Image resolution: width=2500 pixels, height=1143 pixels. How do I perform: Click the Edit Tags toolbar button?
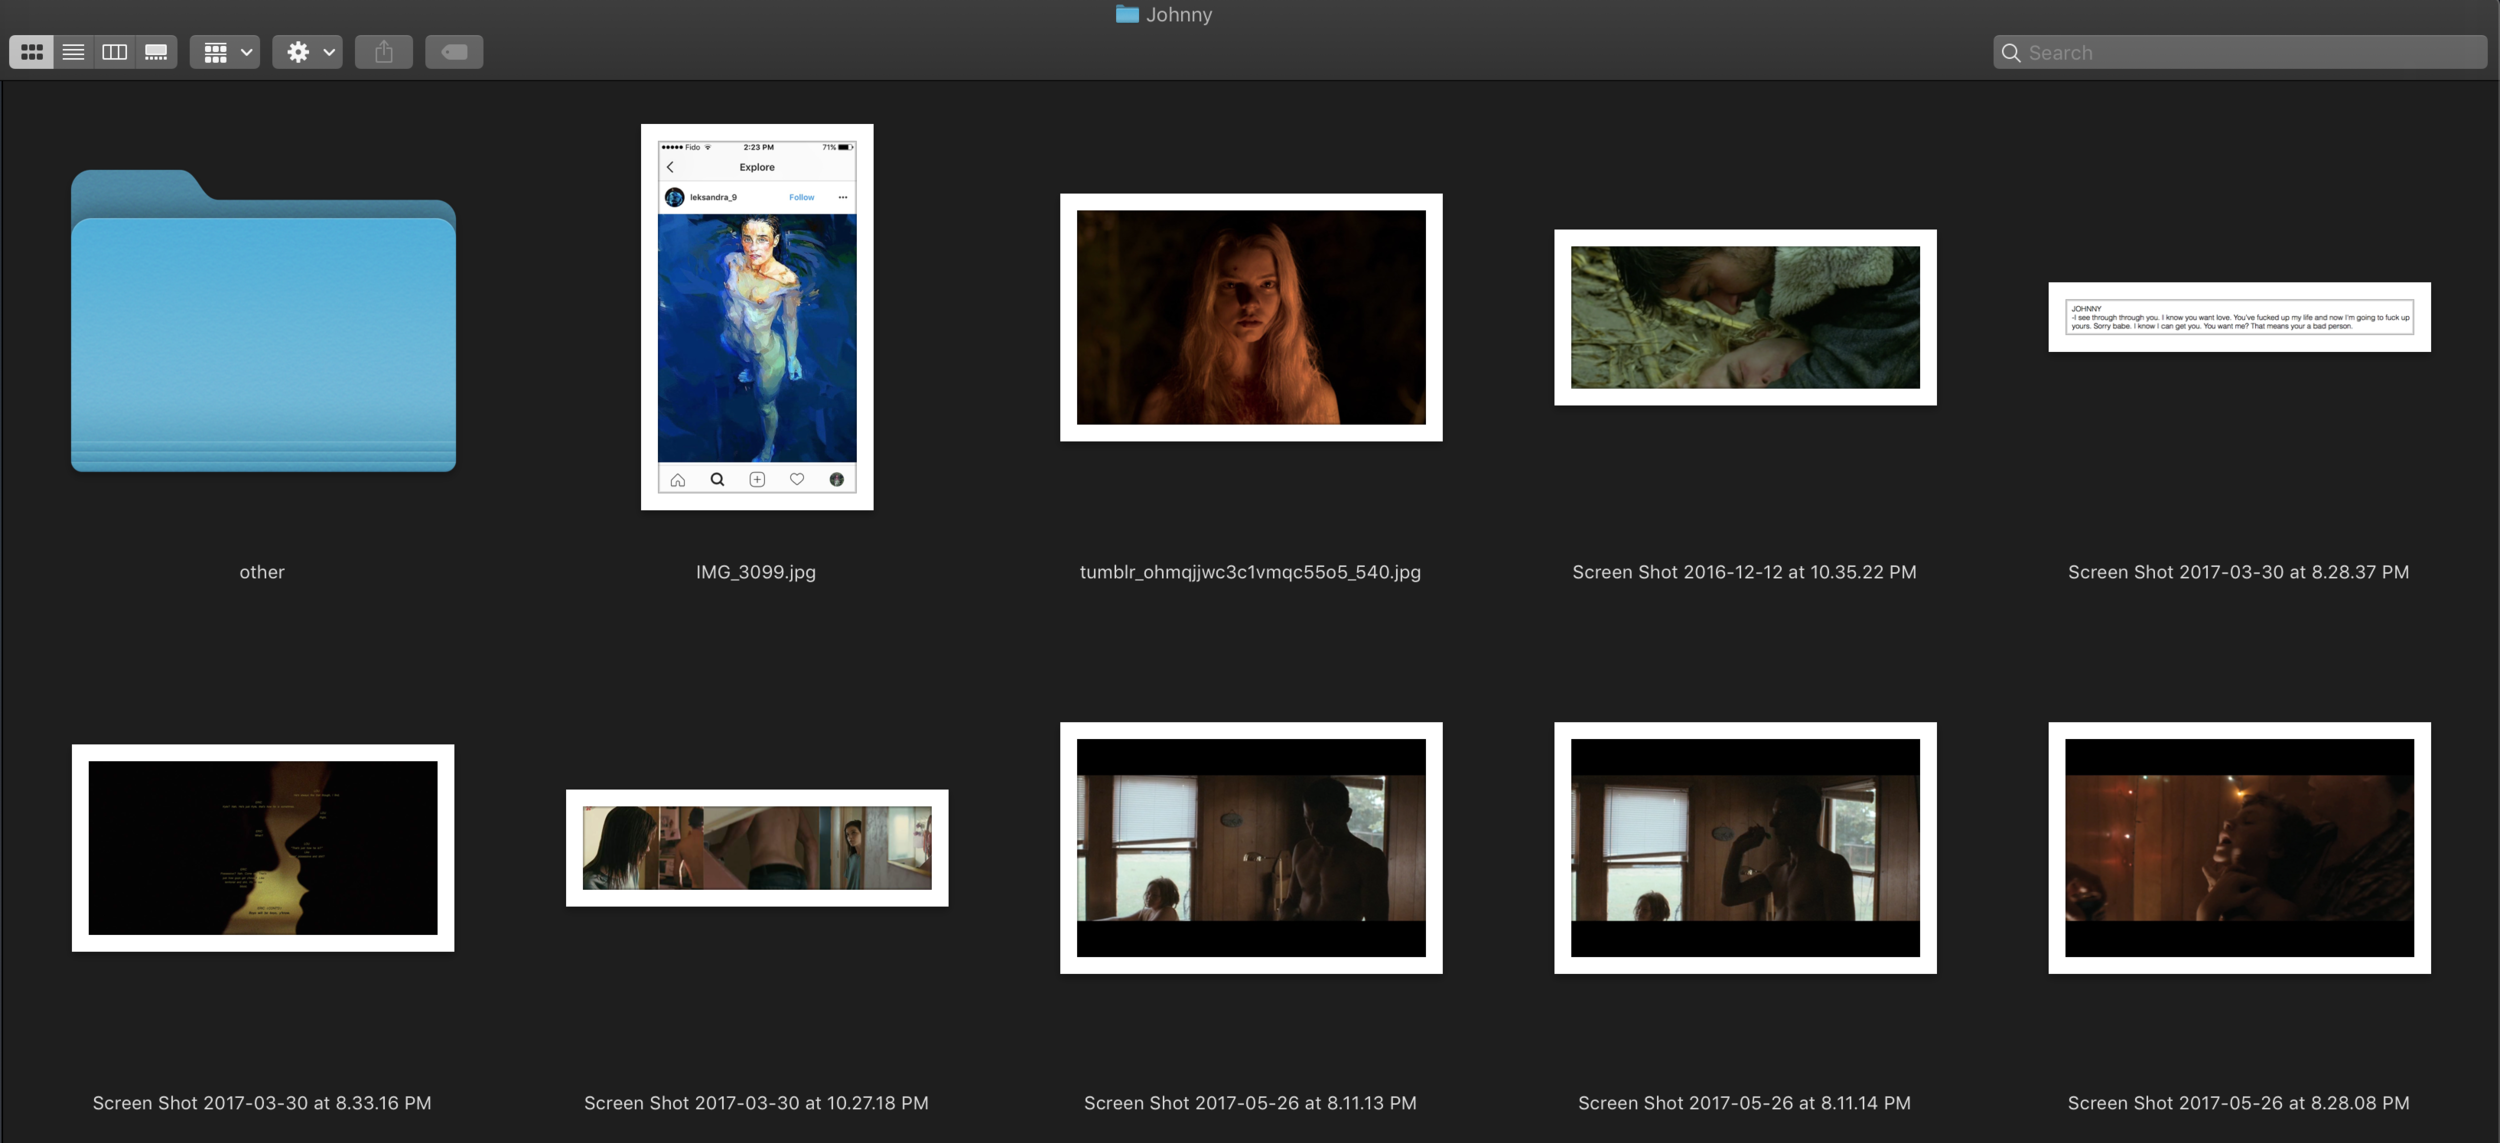coord(454,52)
